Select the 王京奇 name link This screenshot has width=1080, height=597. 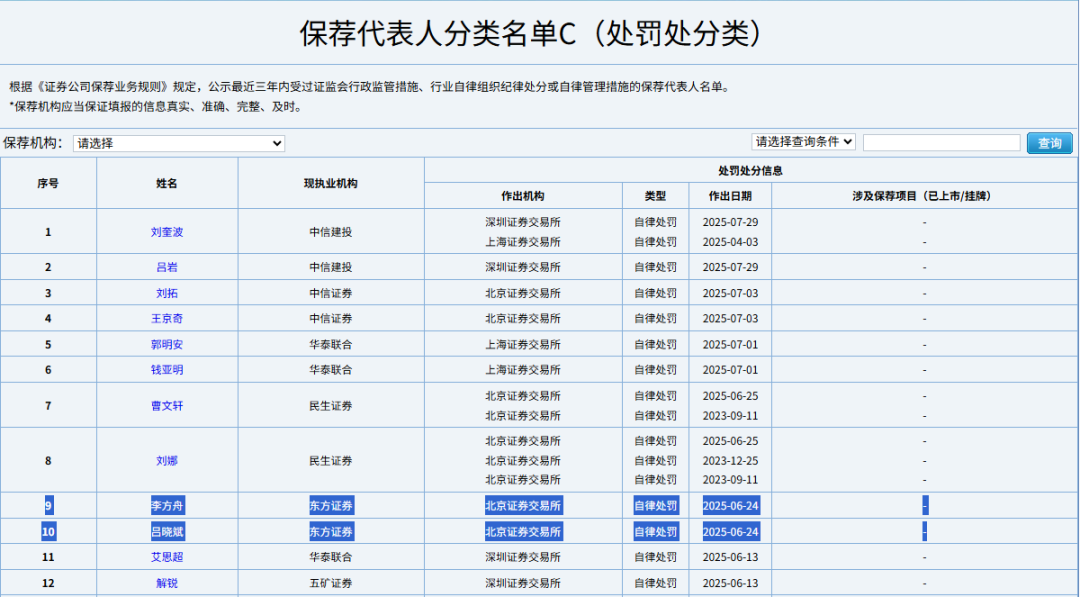167,318
